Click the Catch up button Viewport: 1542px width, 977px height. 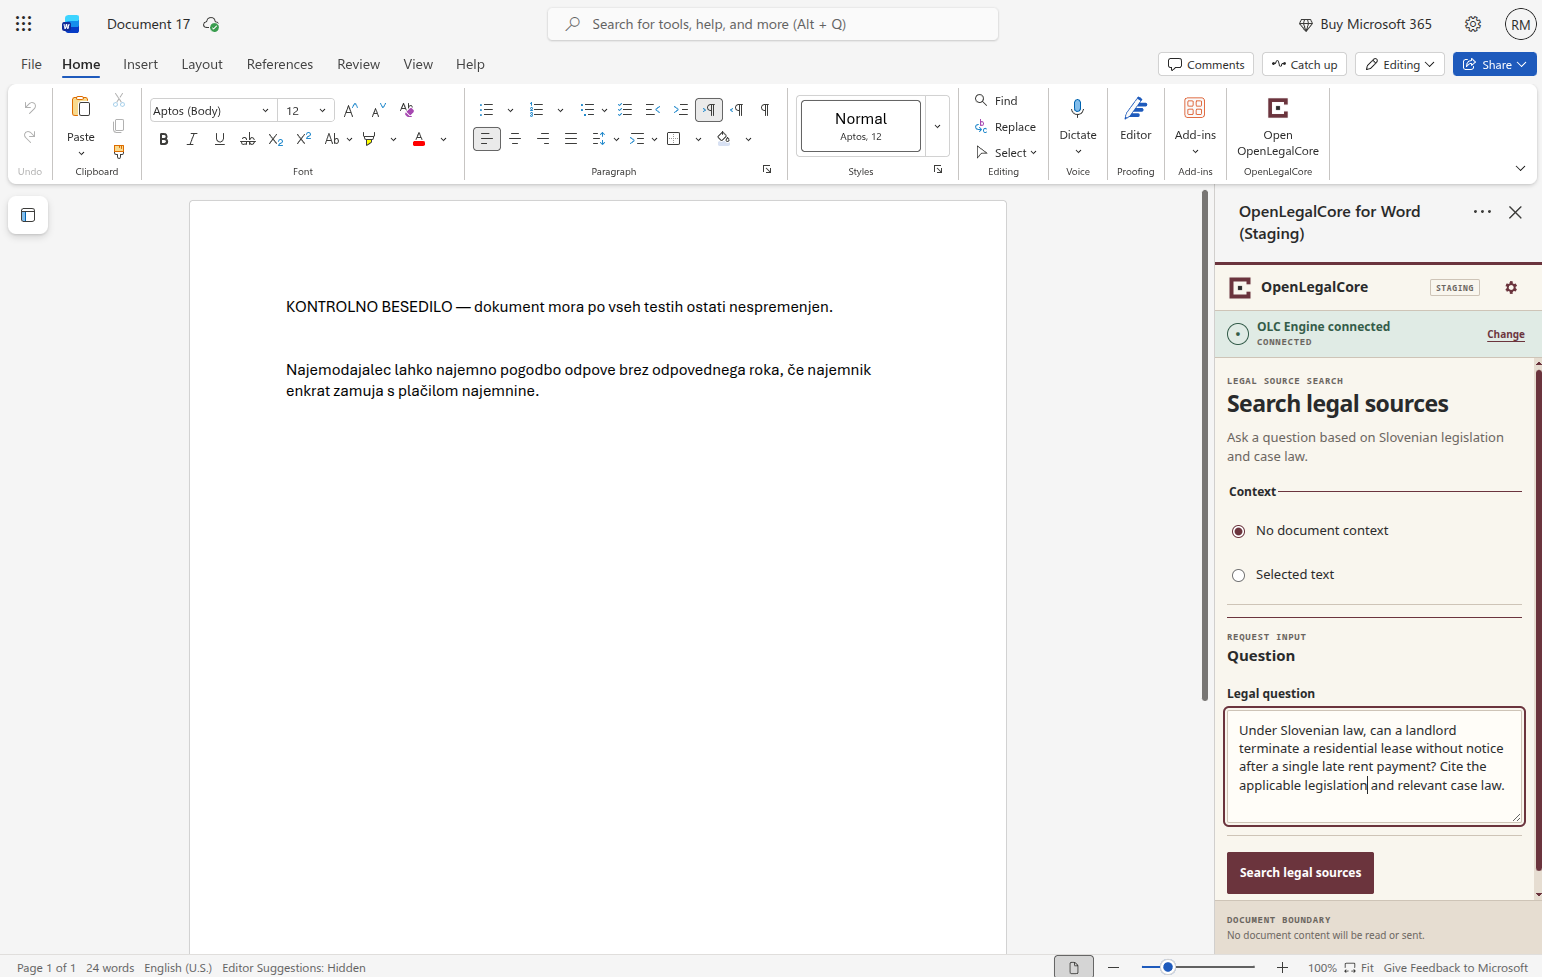coord(1304,64)
